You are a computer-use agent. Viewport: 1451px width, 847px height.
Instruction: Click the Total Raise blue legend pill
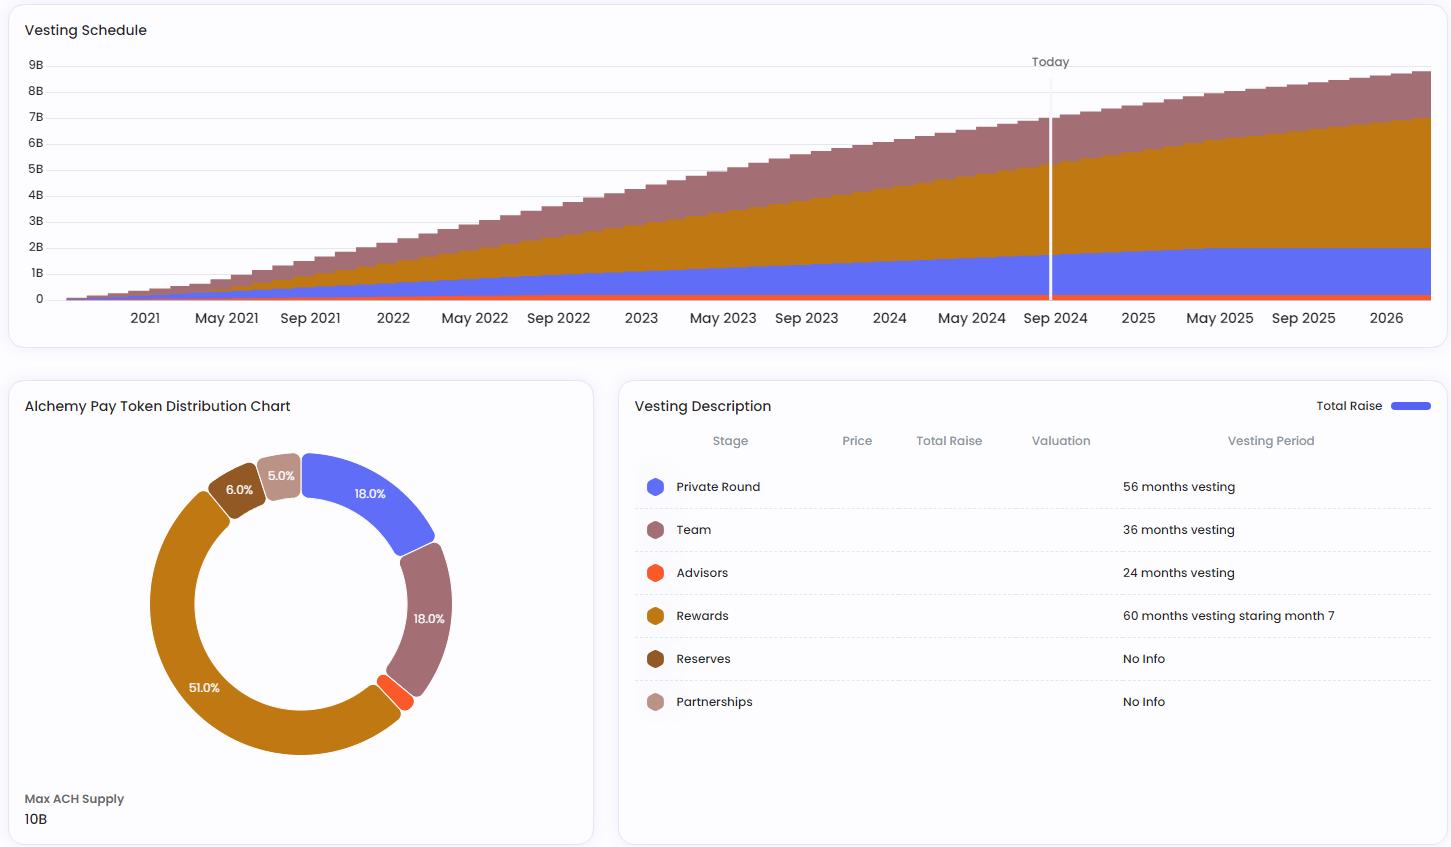click(x=1411, y=406)
